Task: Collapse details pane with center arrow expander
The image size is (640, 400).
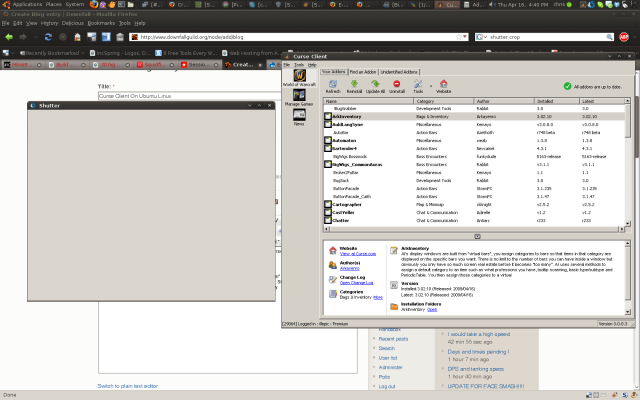Action: click(x=477, y=236)
